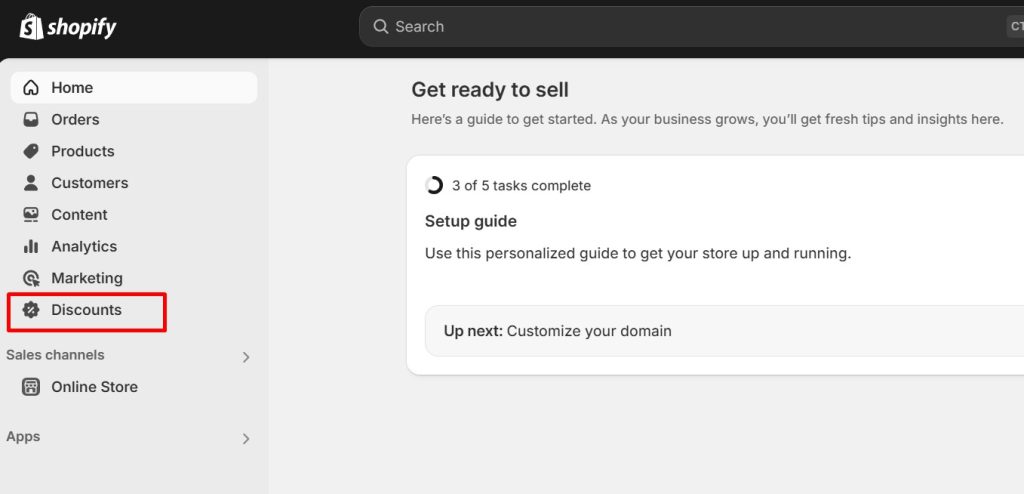Click the circular task progress indicator
This screenshot has width=1024, height=494.
434,185
